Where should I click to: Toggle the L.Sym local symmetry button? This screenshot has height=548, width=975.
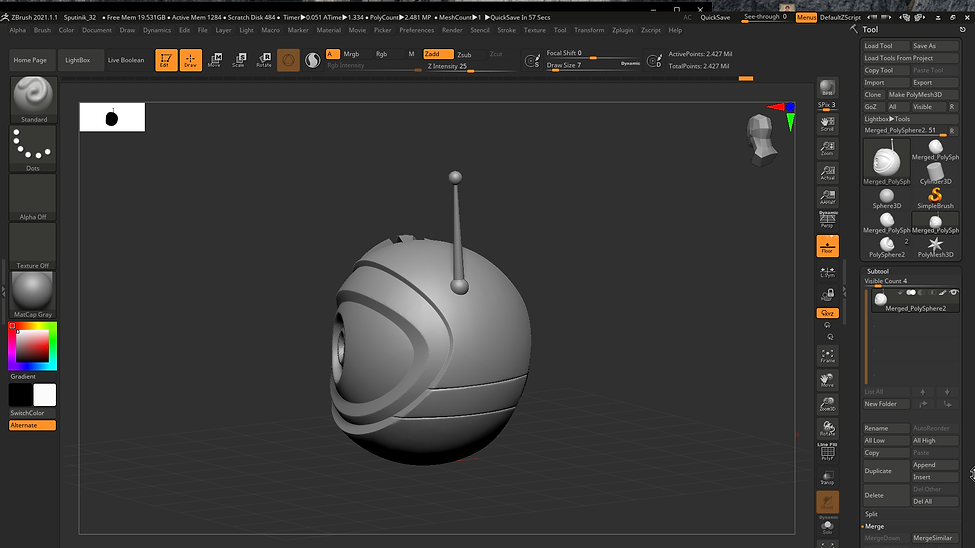(x=827, y=273)
